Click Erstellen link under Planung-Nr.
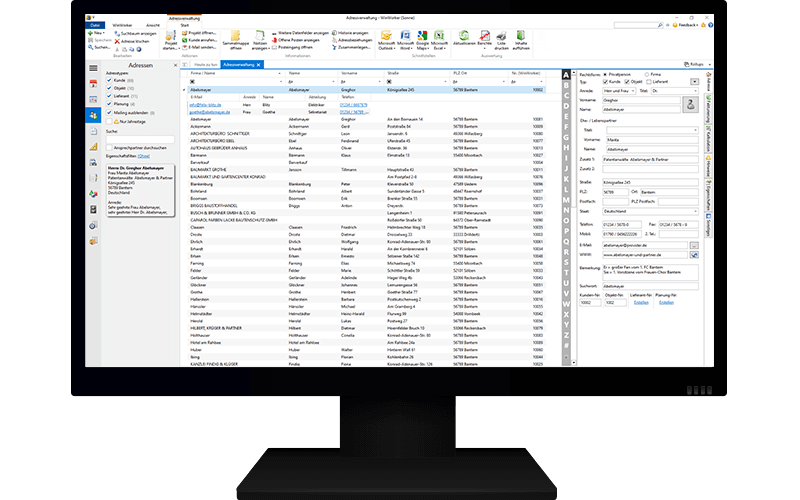This screenshot has height=500, width=800. [x=666, y=303]
